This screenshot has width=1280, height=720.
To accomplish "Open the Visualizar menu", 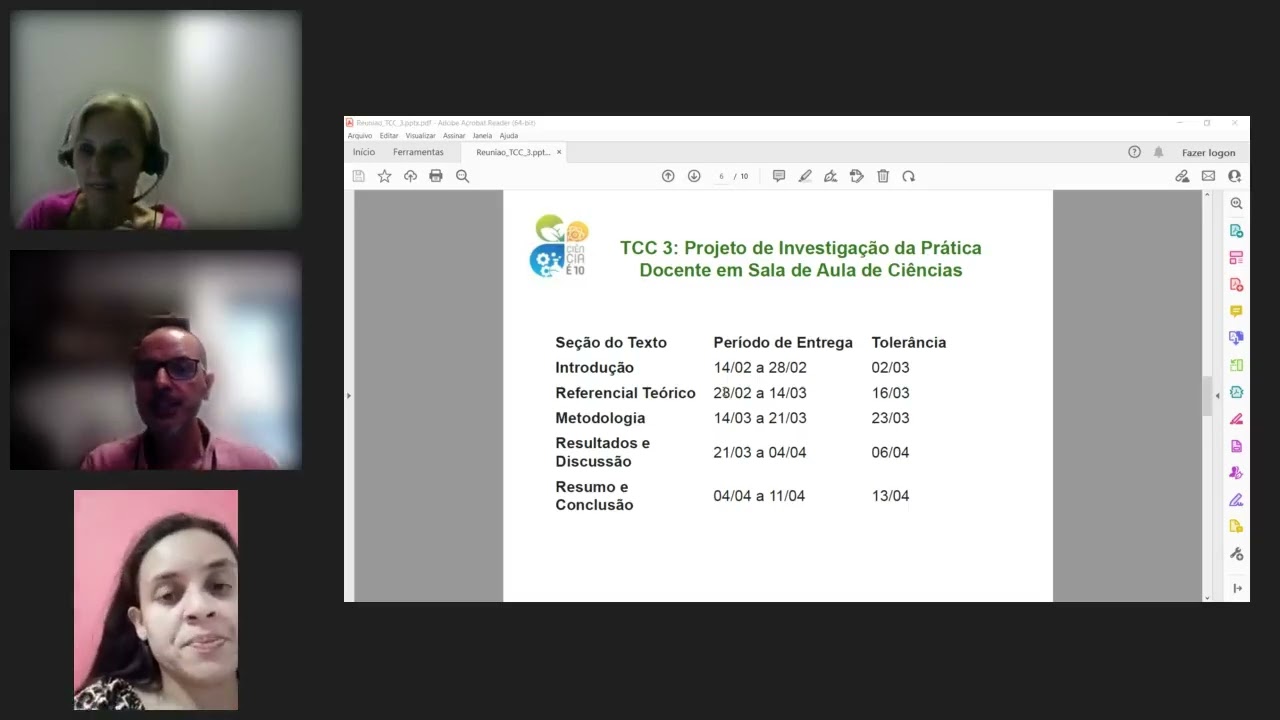I will click(x=420, y=135).
